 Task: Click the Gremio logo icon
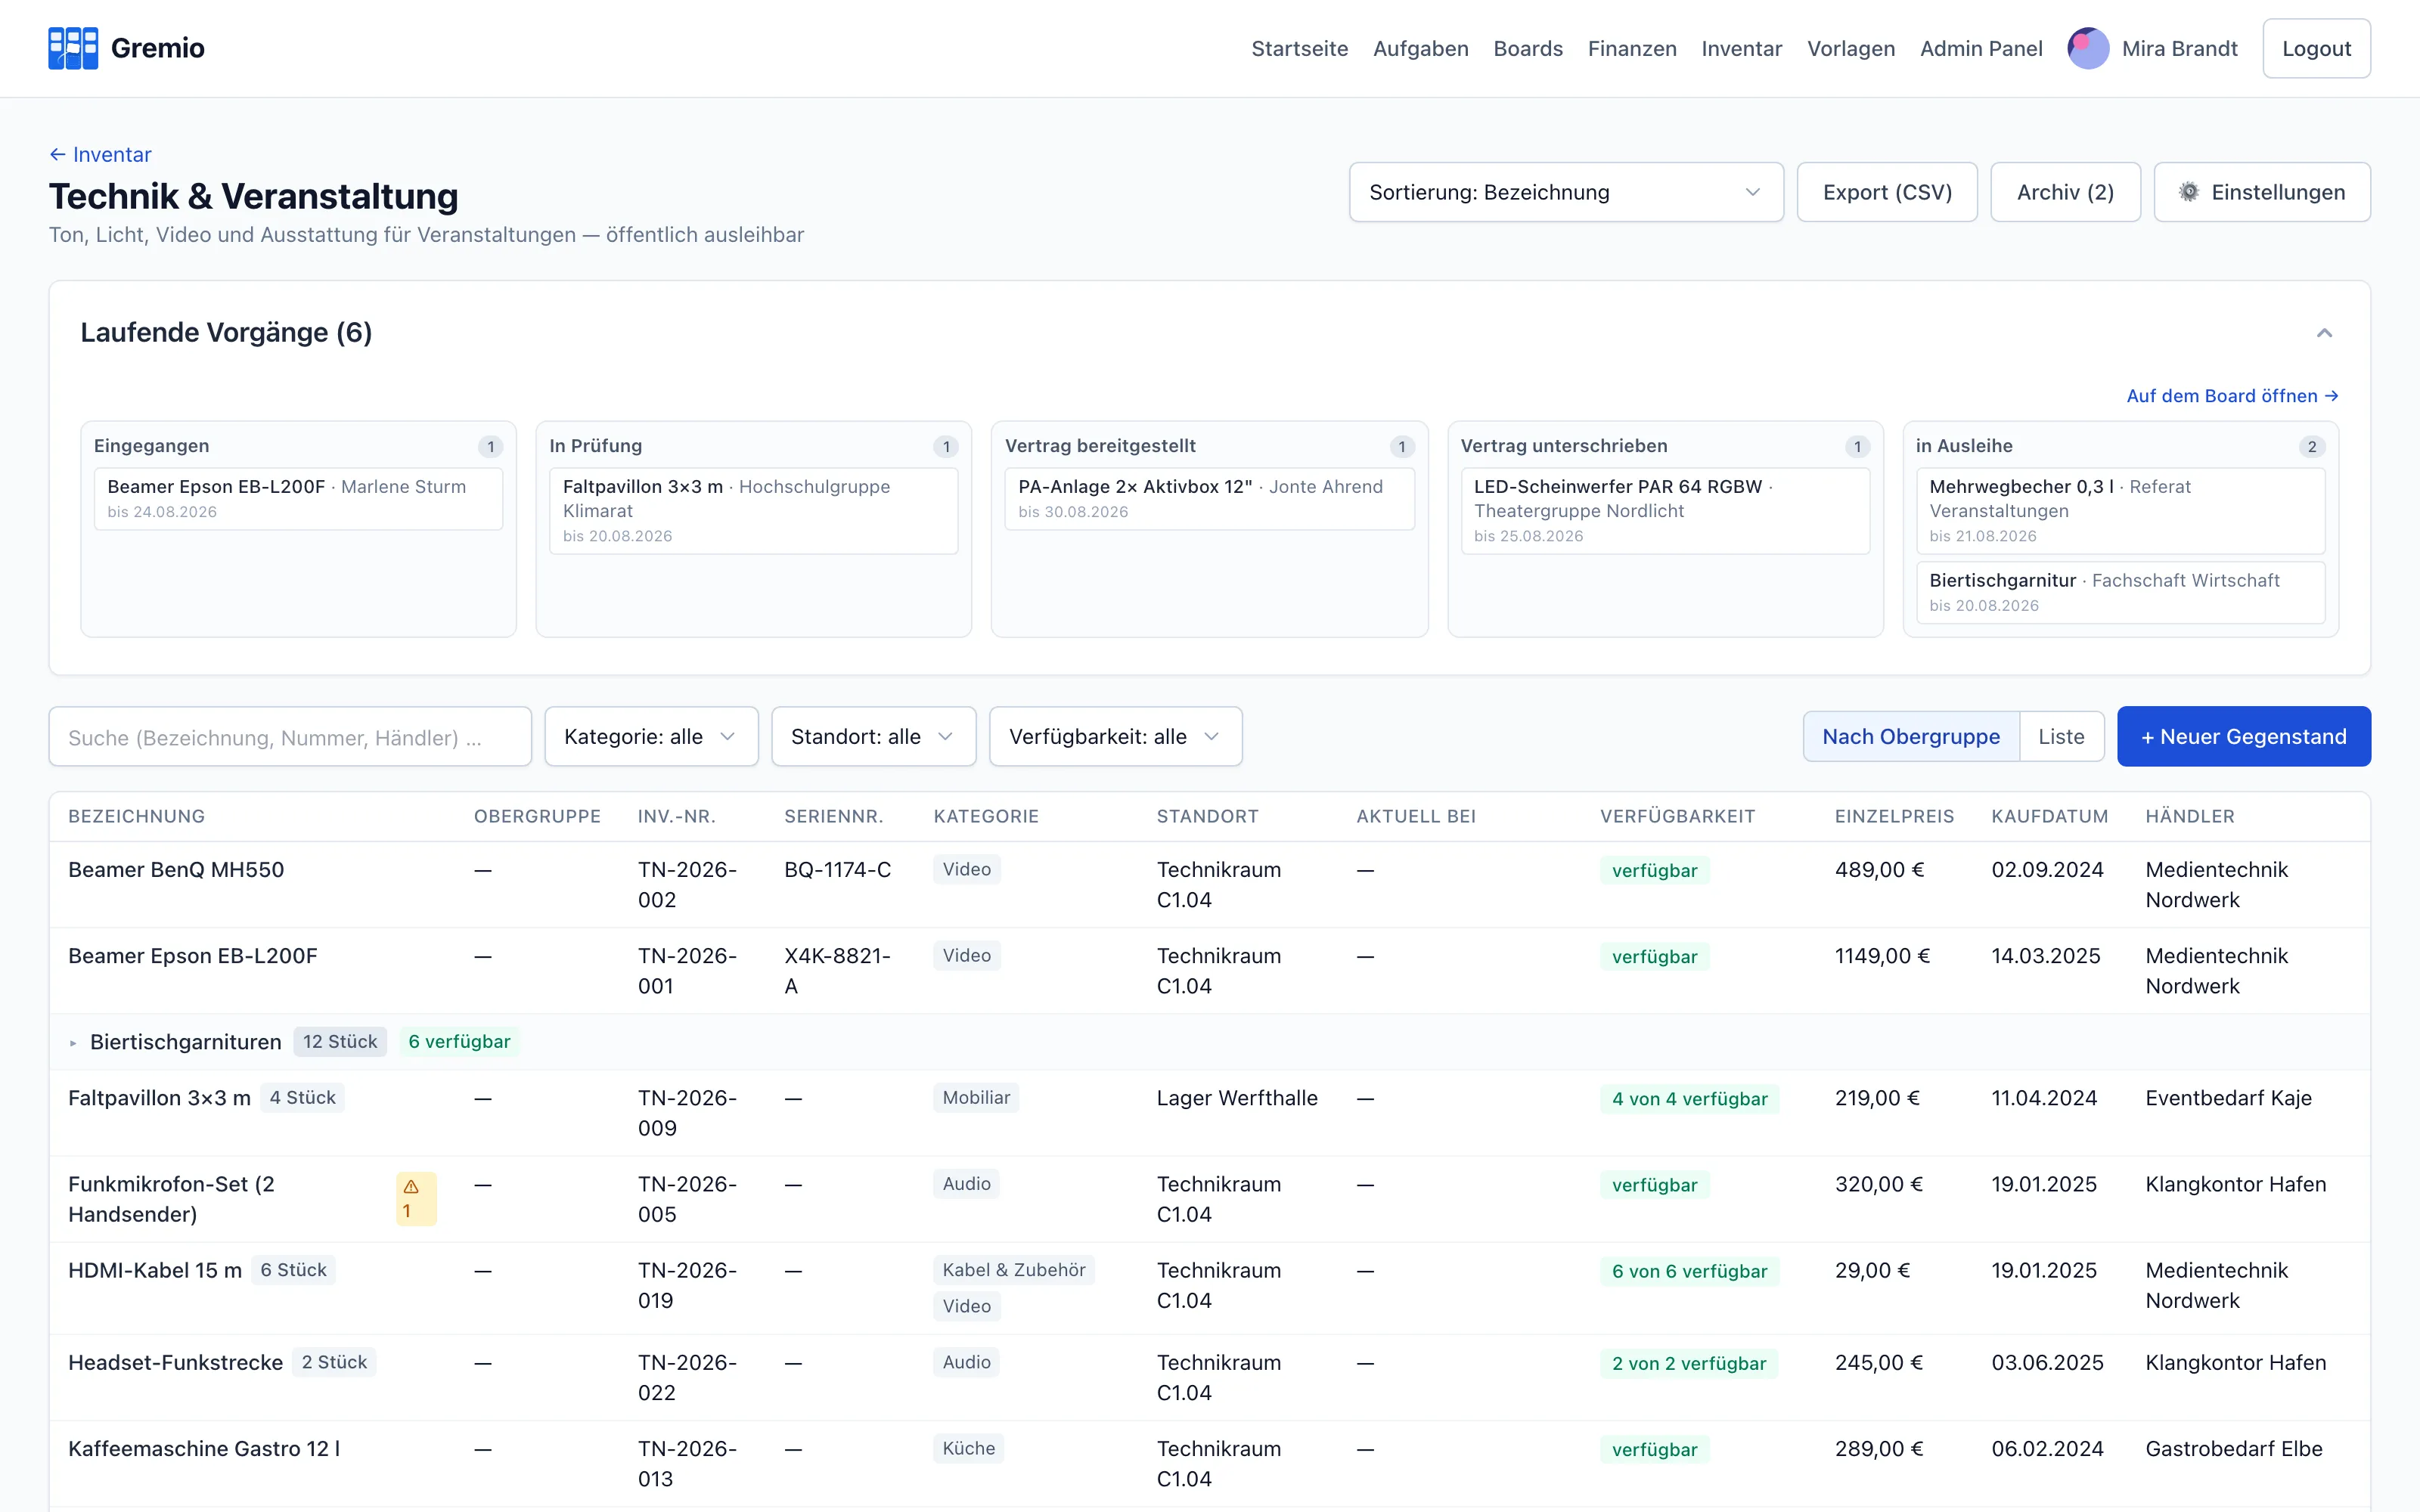[73, 48]
